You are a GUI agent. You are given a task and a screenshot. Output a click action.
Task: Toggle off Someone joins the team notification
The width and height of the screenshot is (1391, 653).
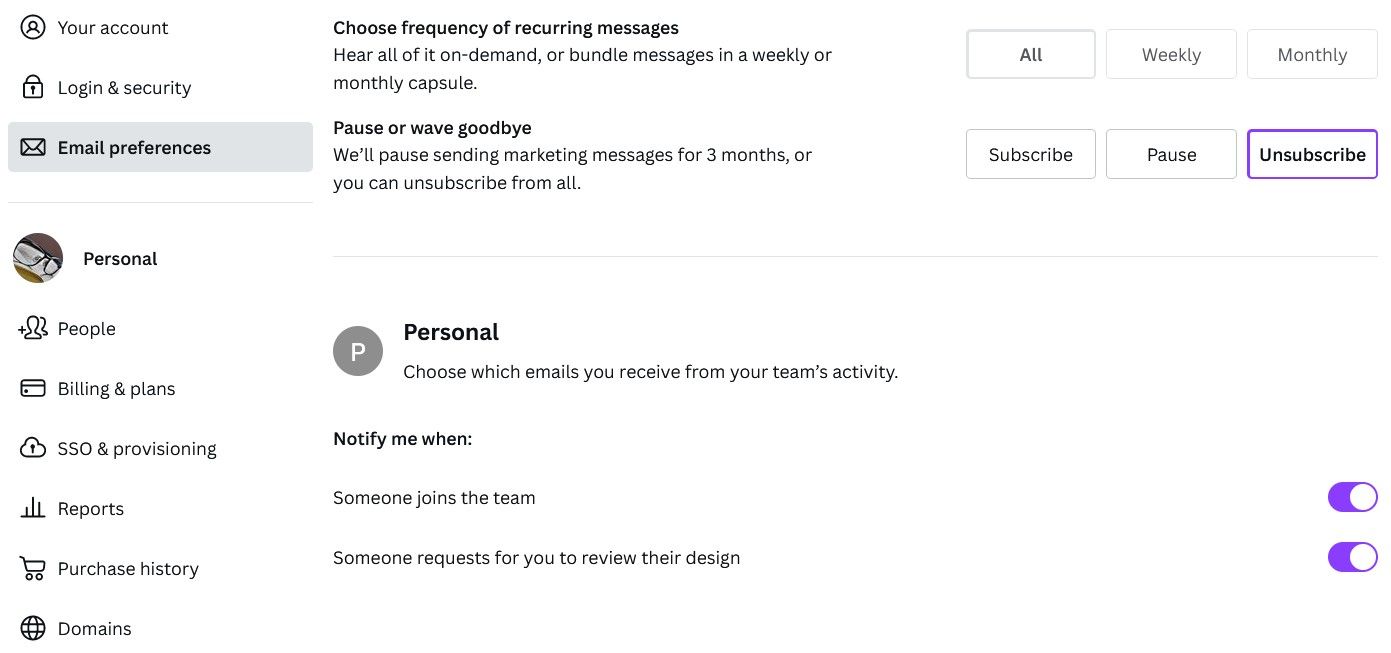coord(1352,497)
